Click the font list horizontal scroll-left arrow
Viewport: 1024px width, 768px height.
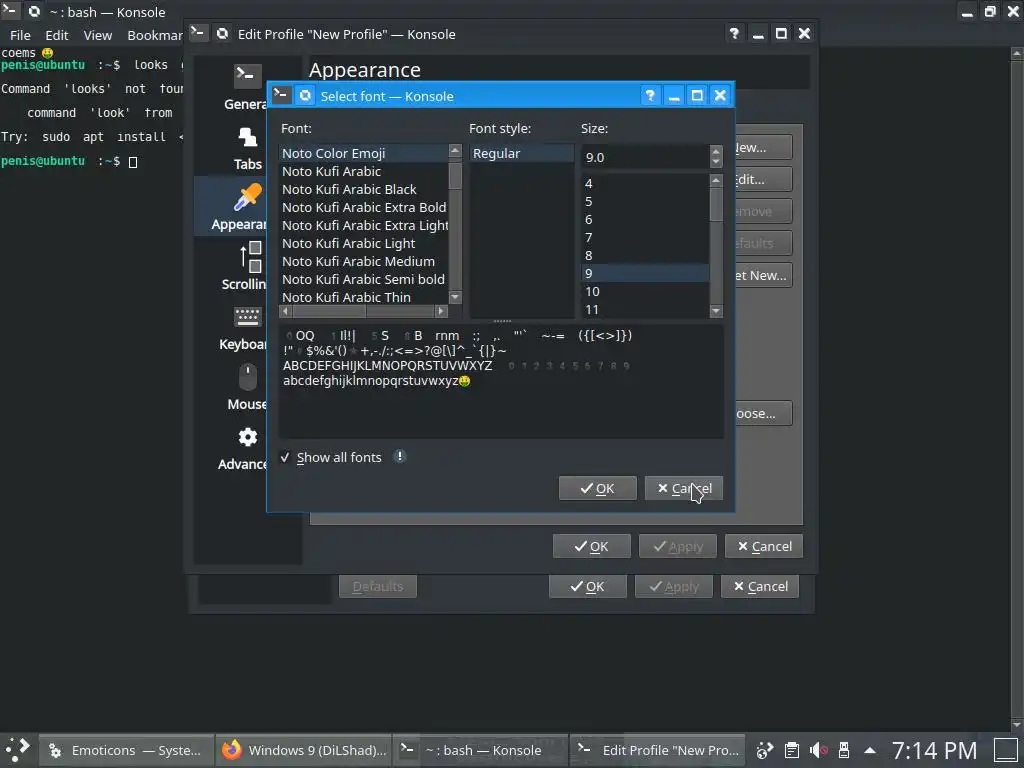pyautogui.click(x=285, y=311)
